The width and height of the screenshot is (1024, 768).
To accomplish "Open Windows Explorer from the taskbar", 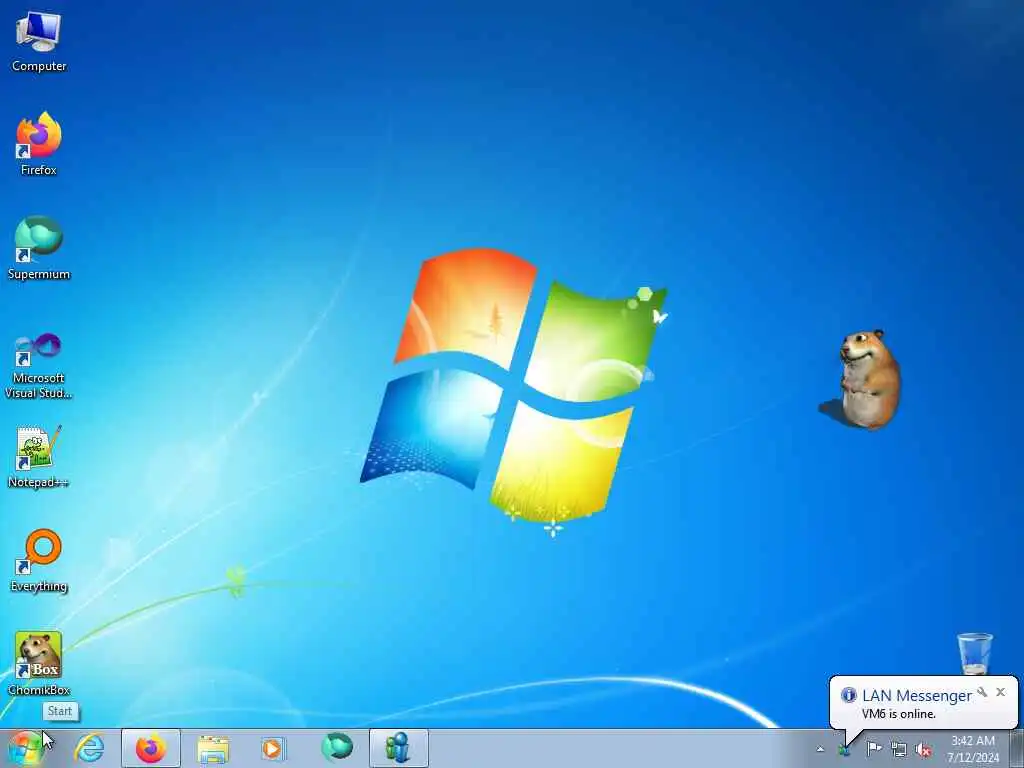I will click(213, 748).
